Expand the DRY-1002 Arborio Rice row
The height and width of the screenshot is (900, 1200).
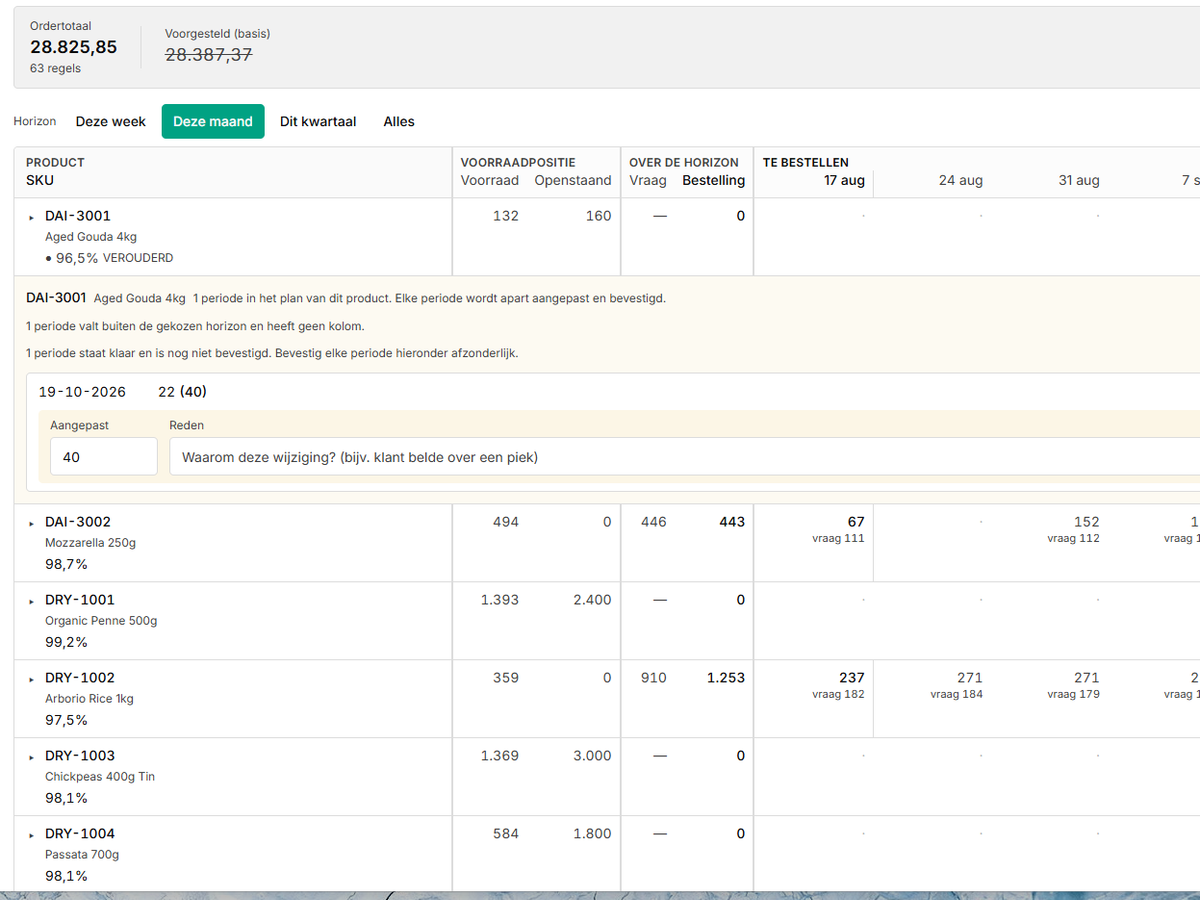pyautogui.click(x=32, y=679)
